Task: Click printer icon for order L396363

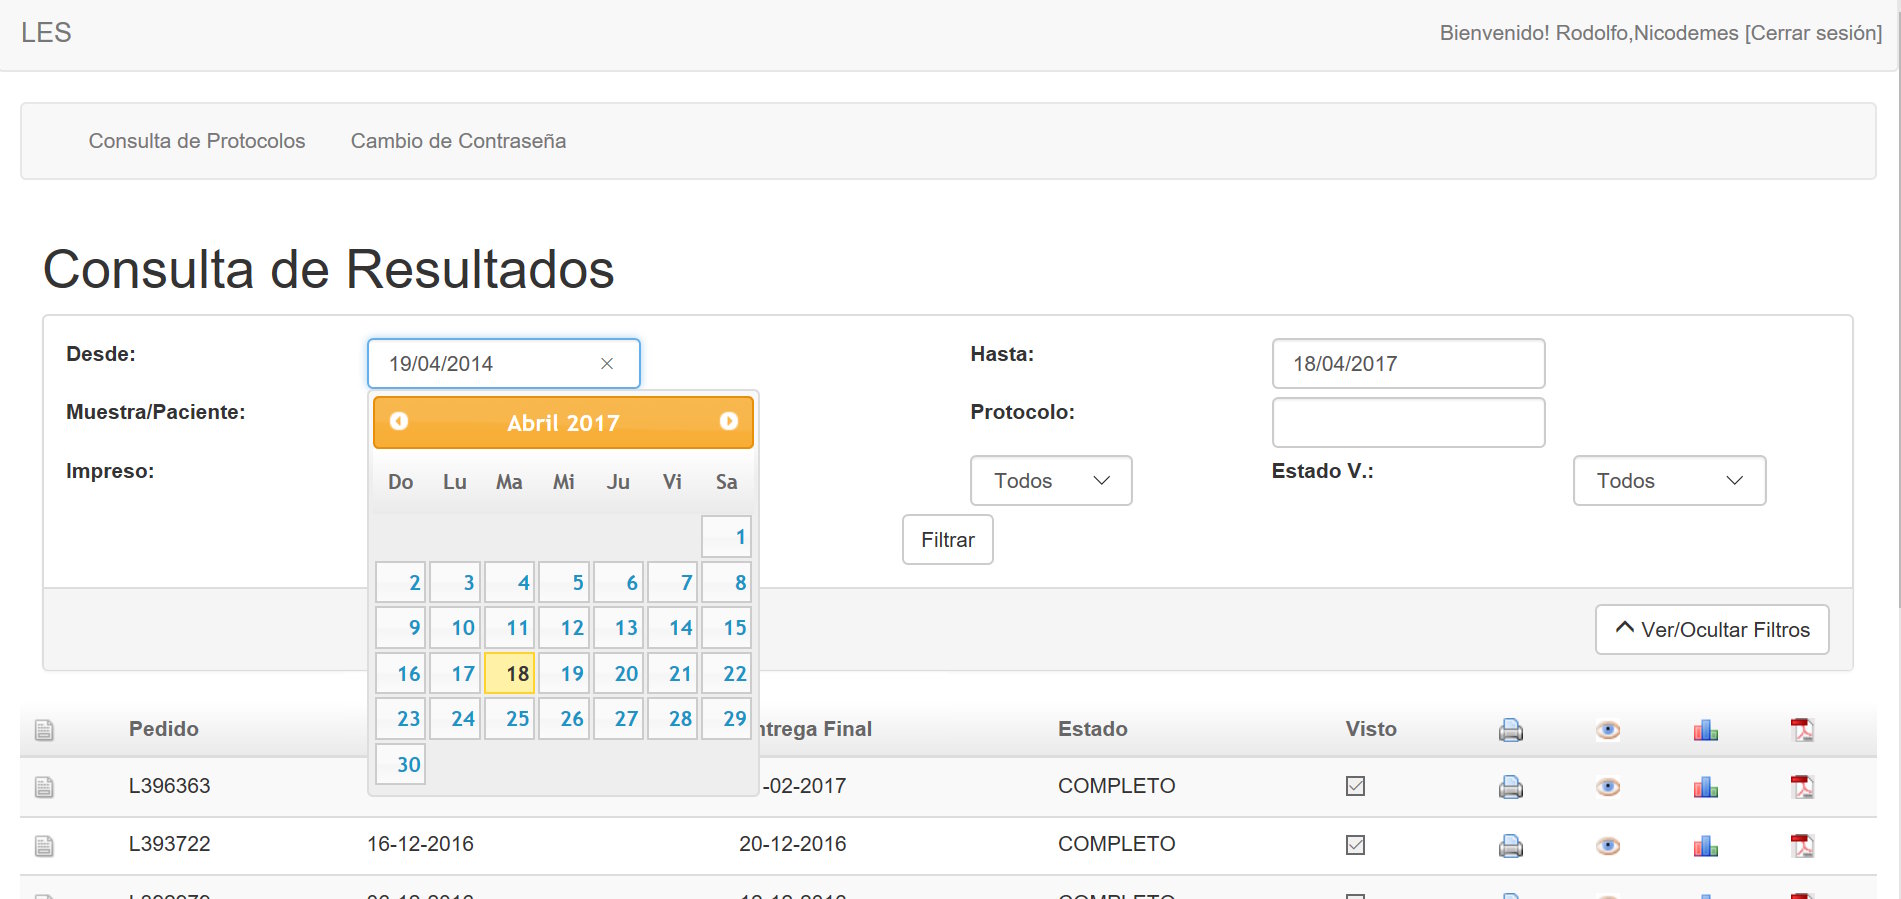Action: [x=1510, y=787]
